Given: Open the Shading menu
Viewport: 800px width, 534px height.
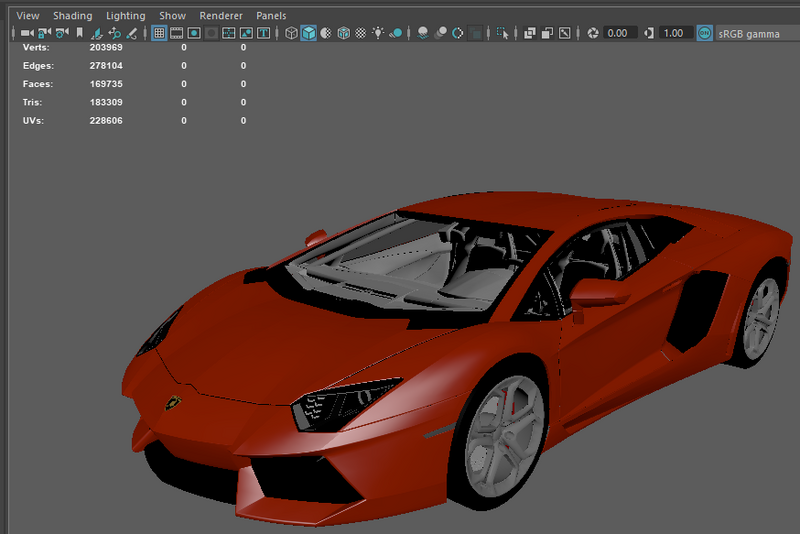Looking at the screenshot, I should [72, 16].
